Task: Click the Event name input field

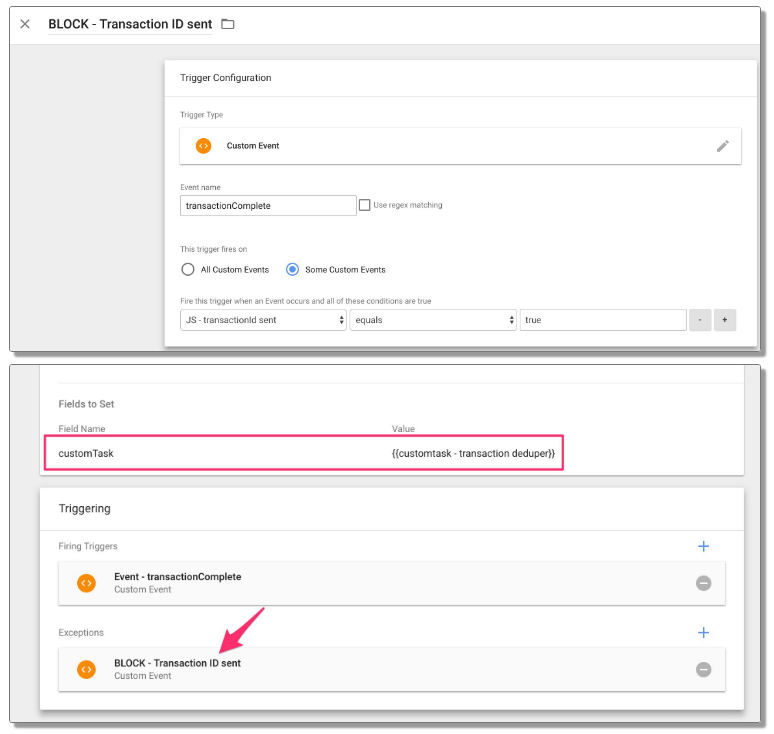Action: (268, 205)
